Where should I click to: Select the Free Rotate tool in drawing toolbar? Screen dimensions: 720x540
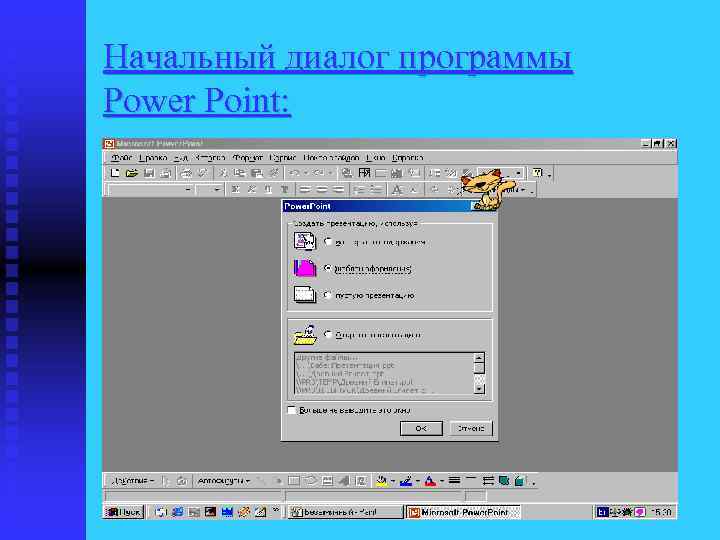click(181, 481)
